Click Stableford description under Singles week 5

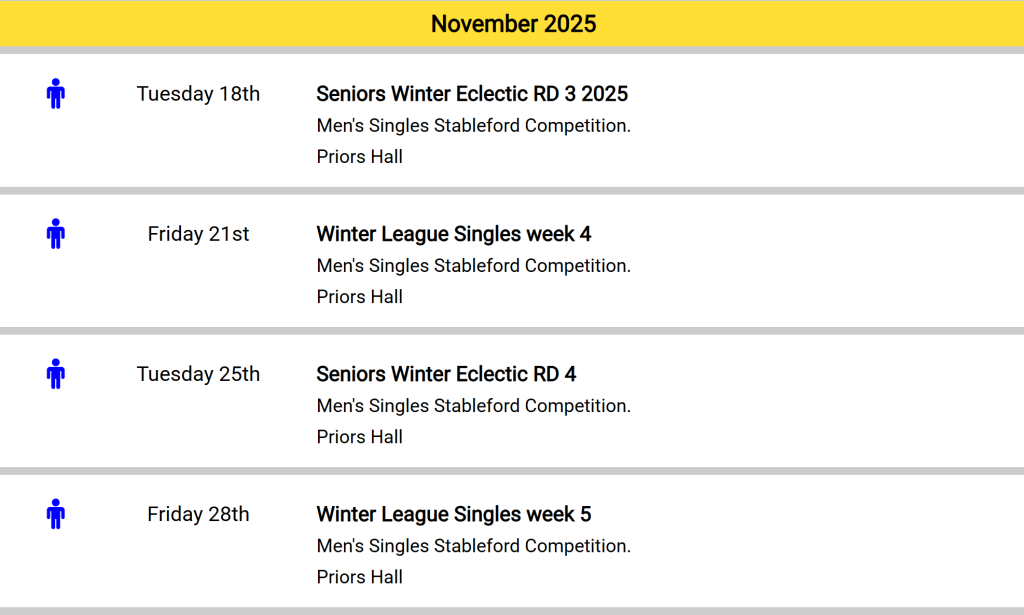473,546
